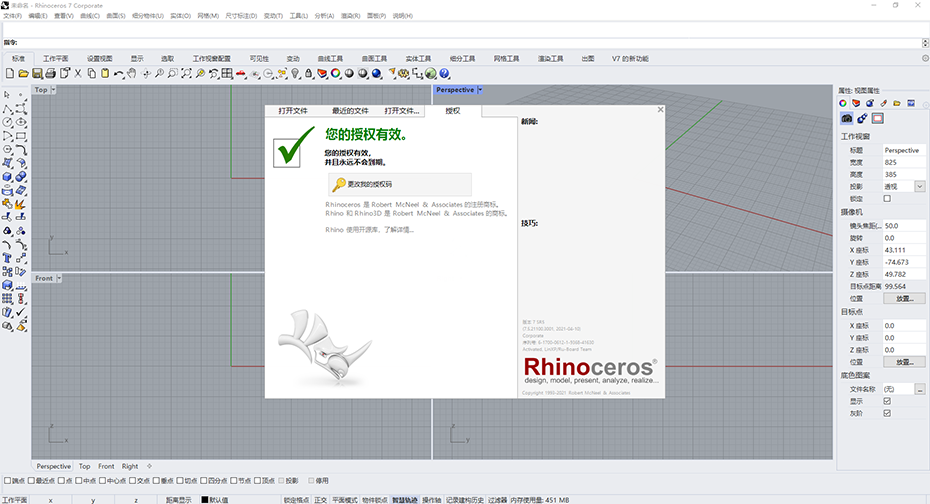Click the target point 放置 button
This screenshot has width=930, height=504.
click(904, 362)
